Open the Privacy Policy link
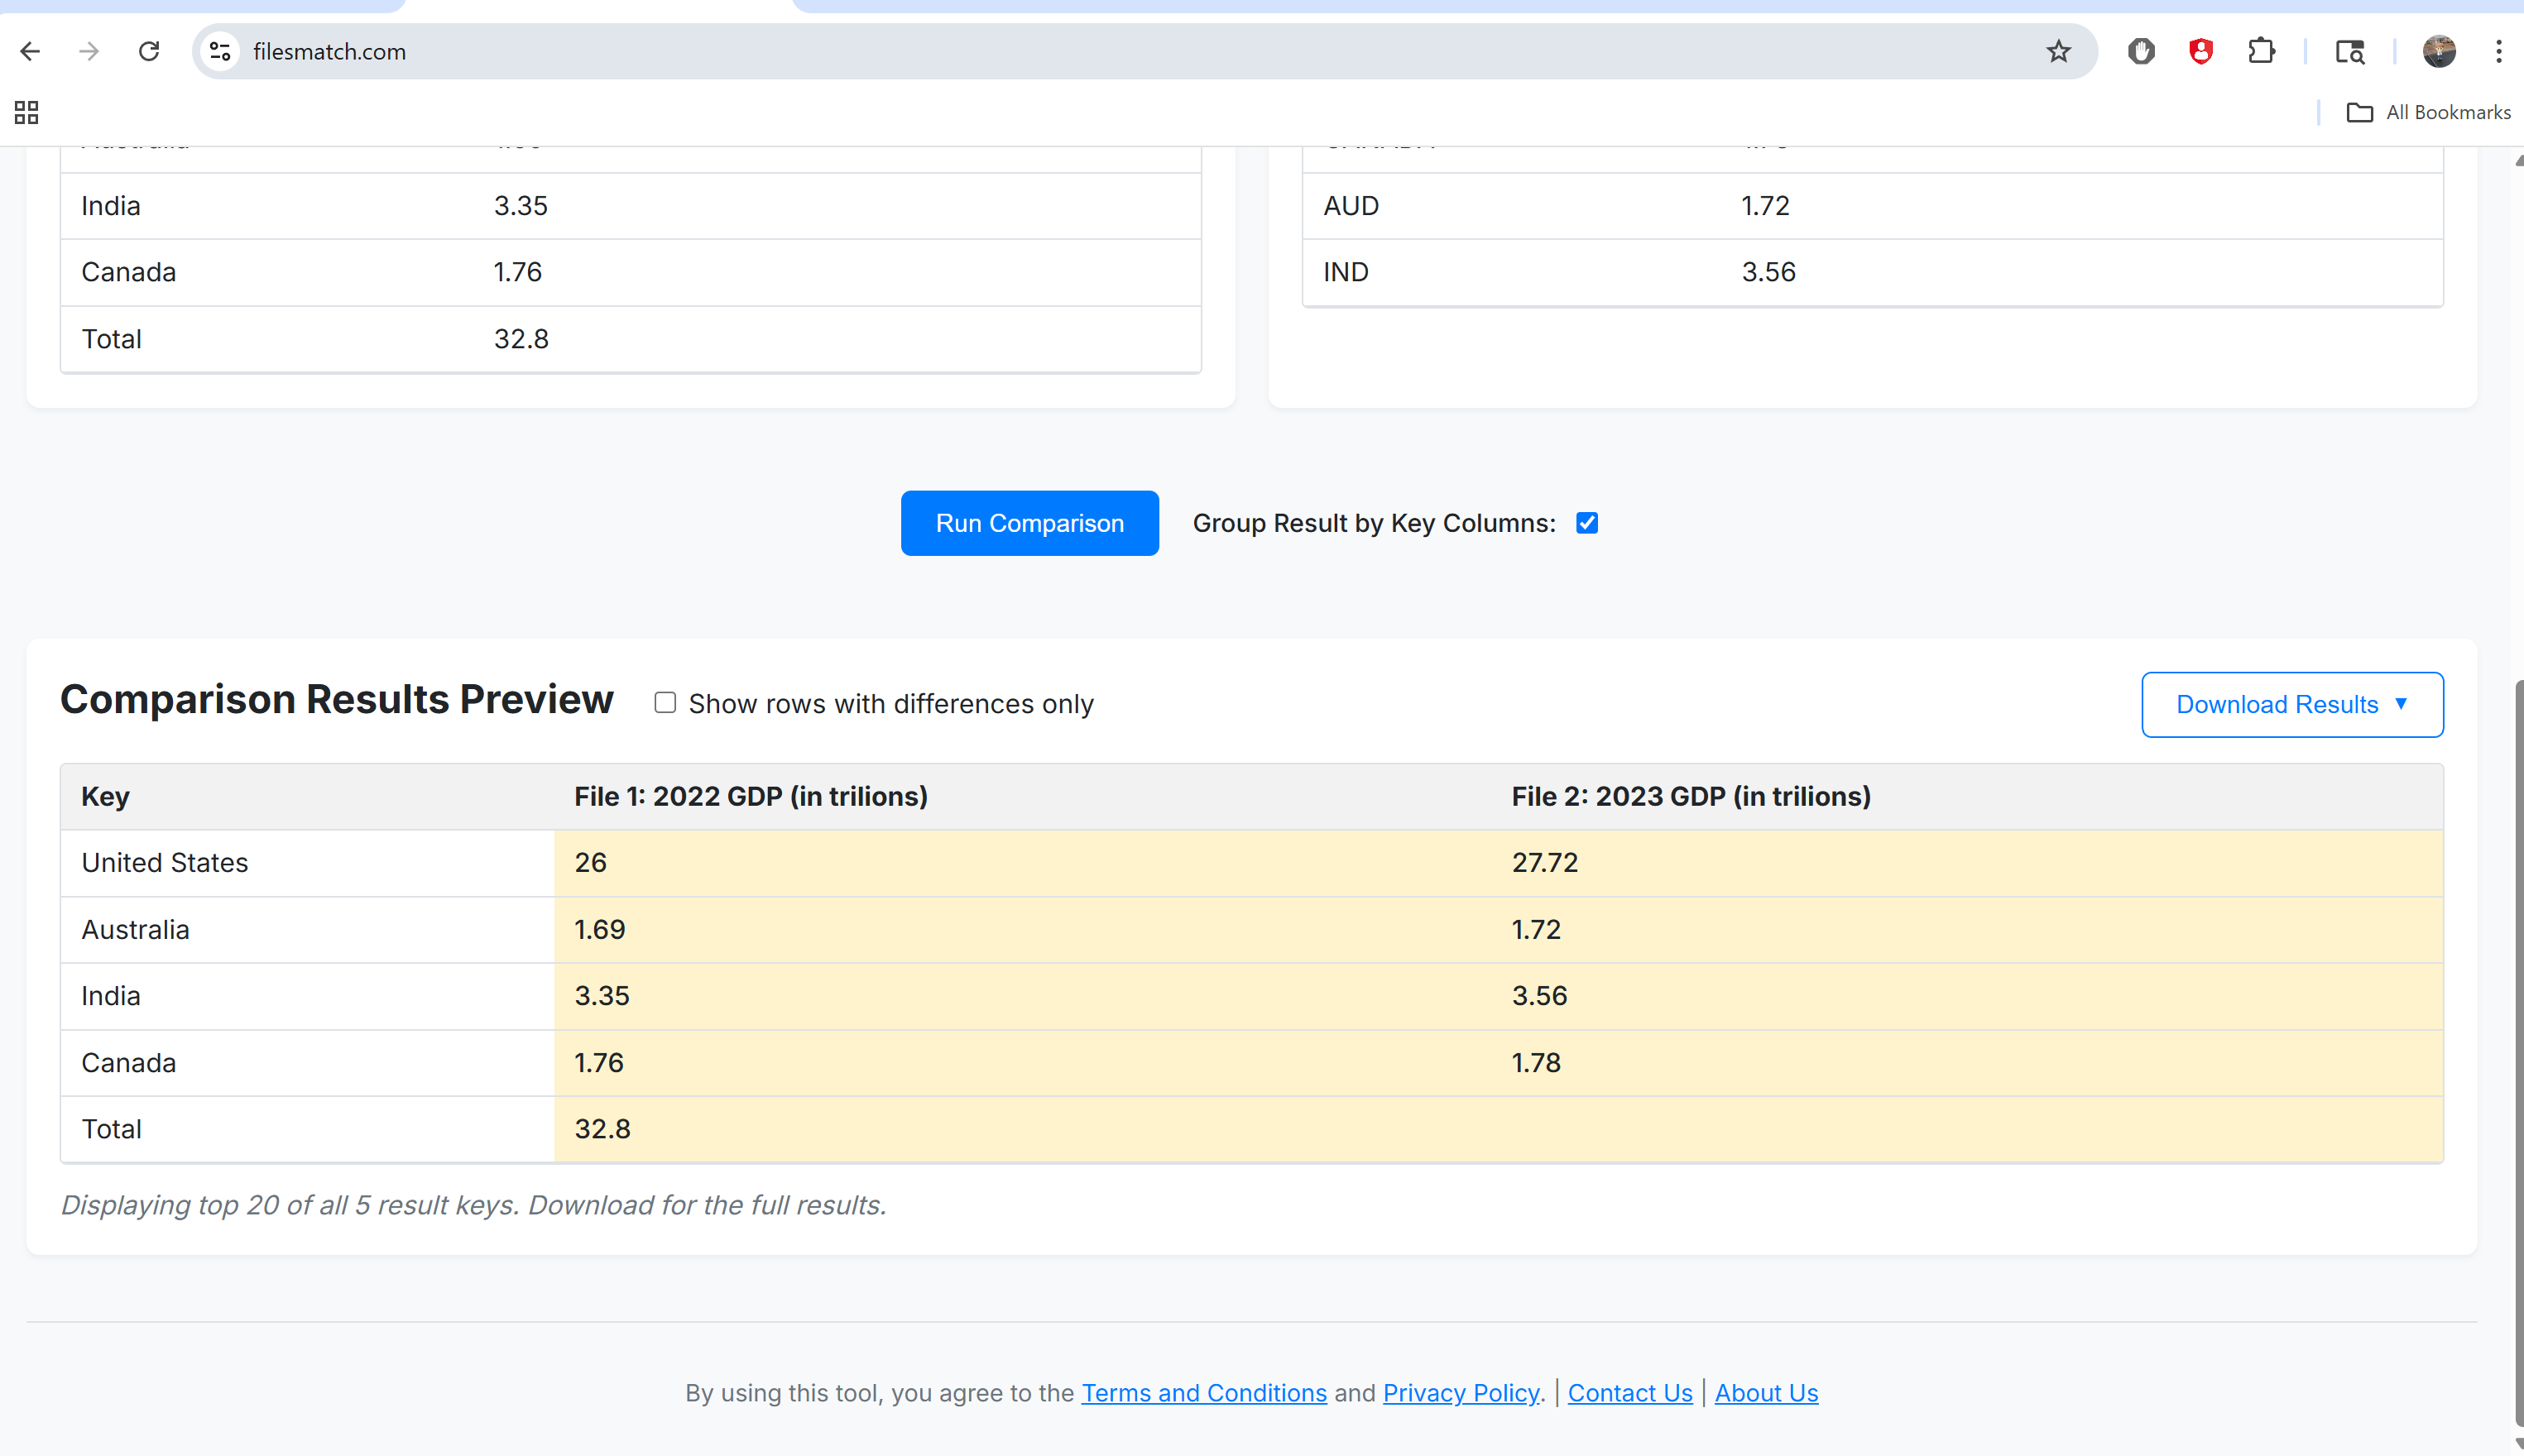 click(x=1460, y=1393)
